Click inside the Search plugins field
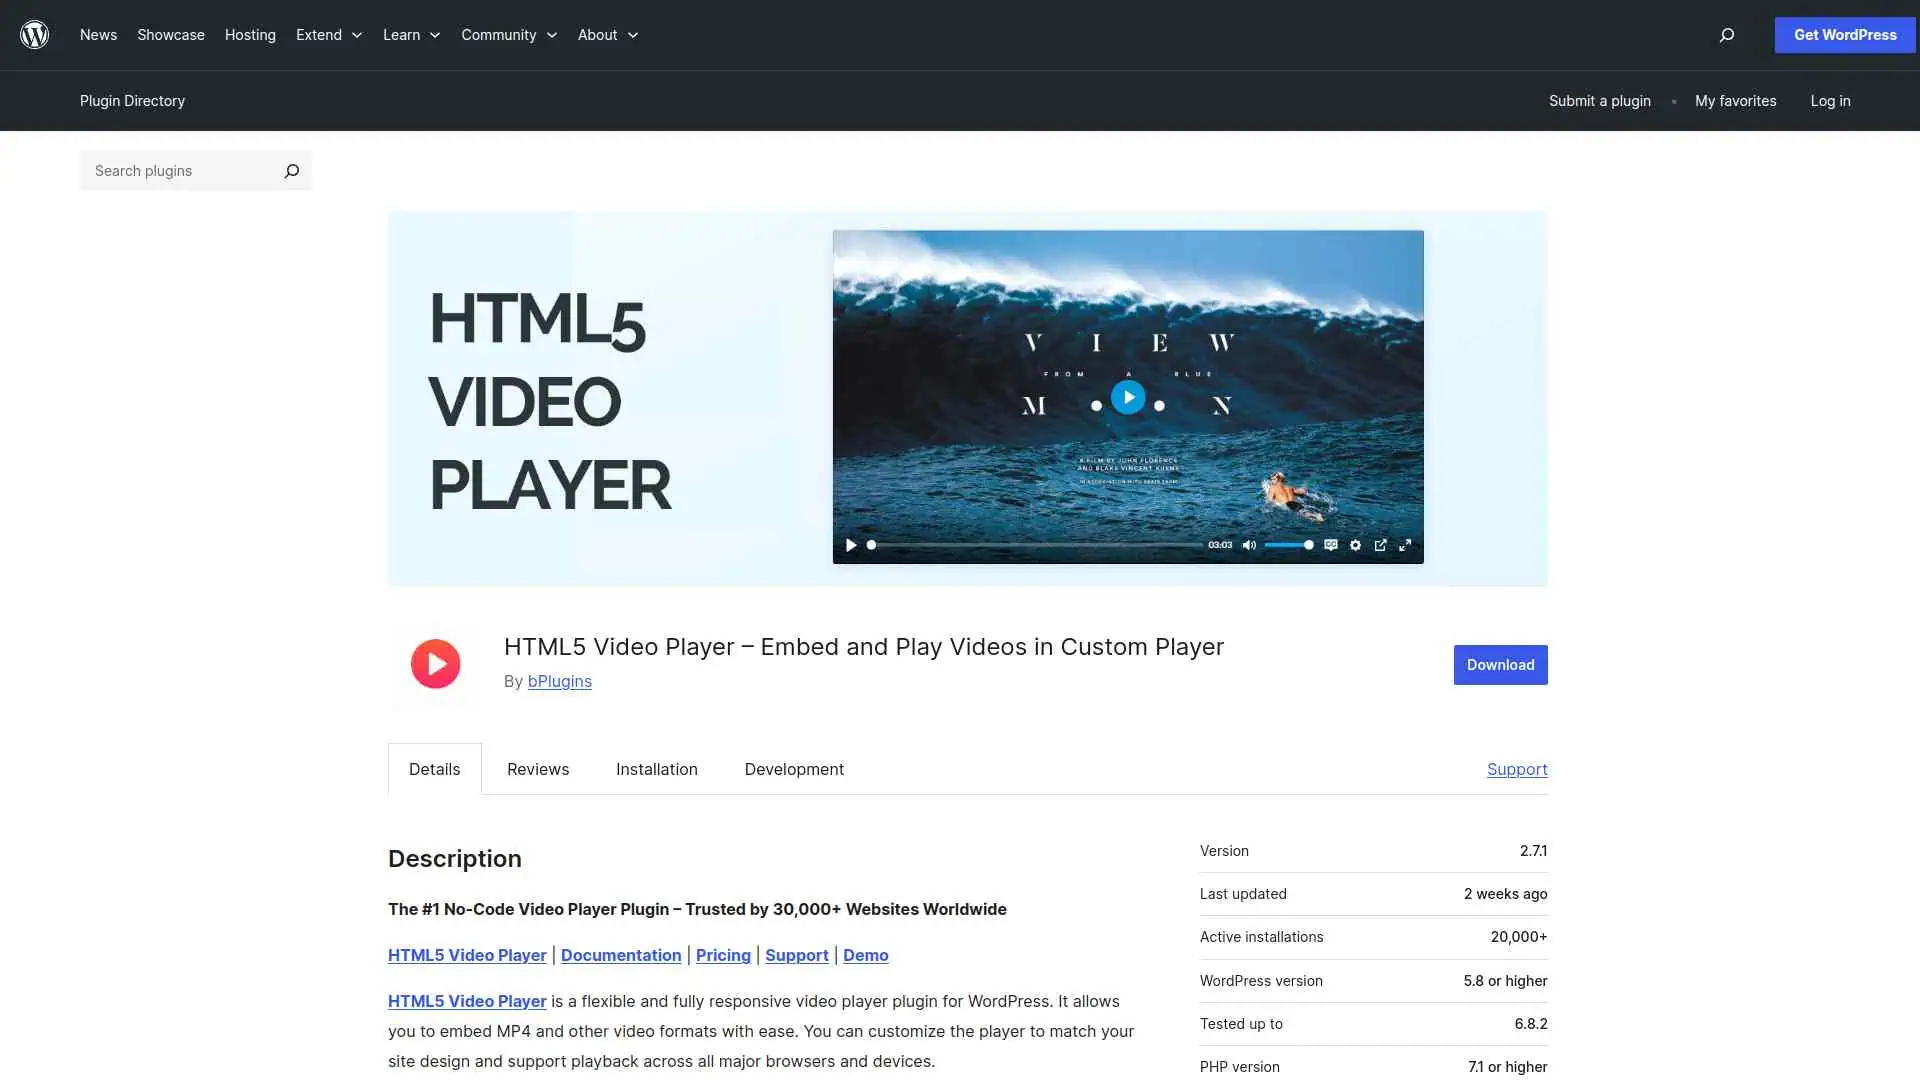The width and height of the screenshot is (1920, 1080). tap(180, 170)
